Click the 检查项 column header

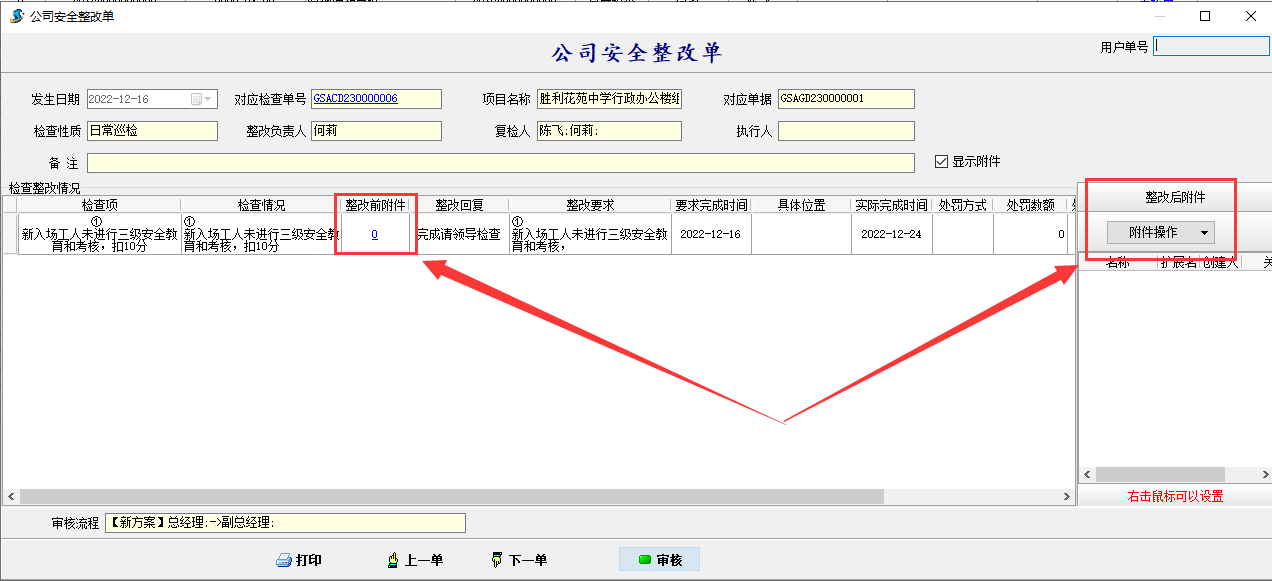99,205
